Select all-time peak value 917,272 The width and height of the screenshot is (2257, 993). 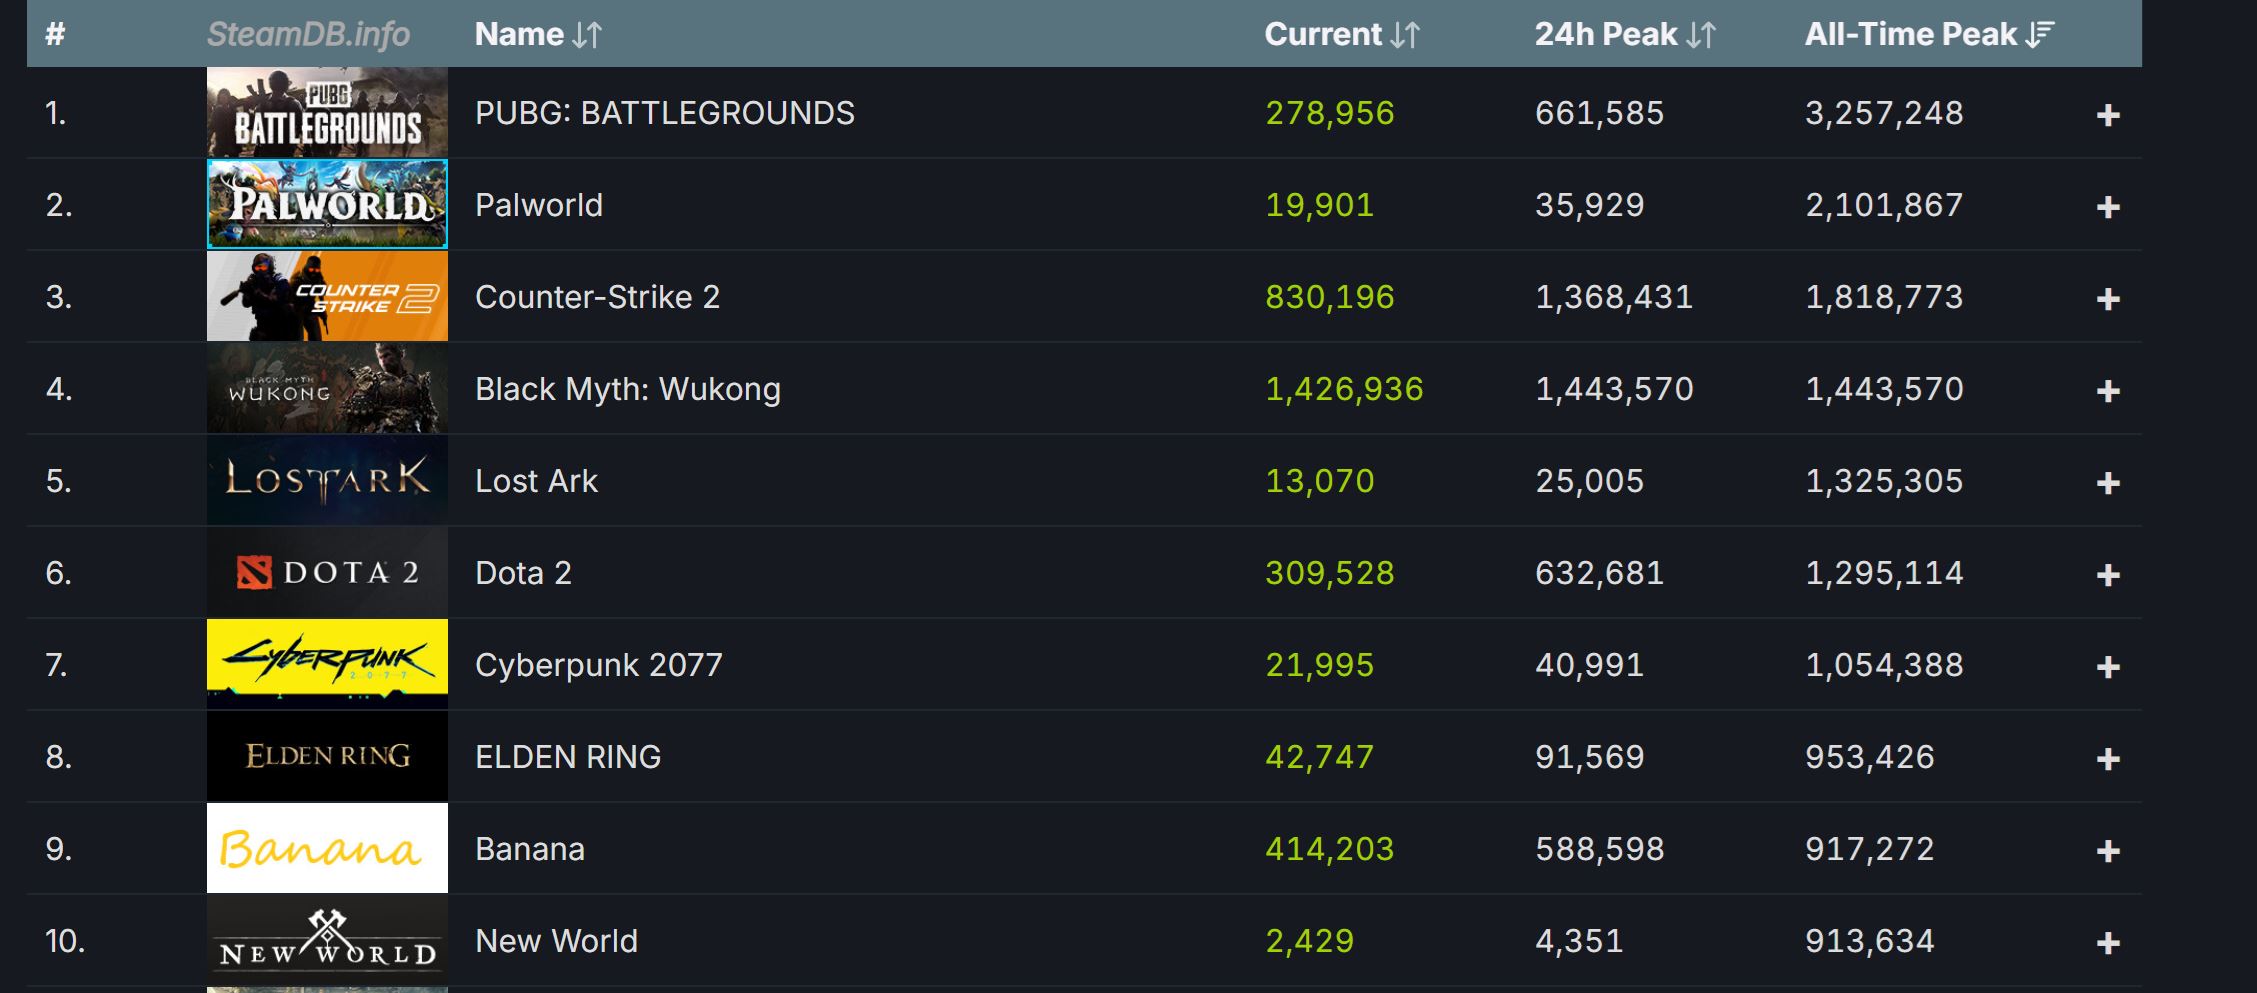[1869, 849]
